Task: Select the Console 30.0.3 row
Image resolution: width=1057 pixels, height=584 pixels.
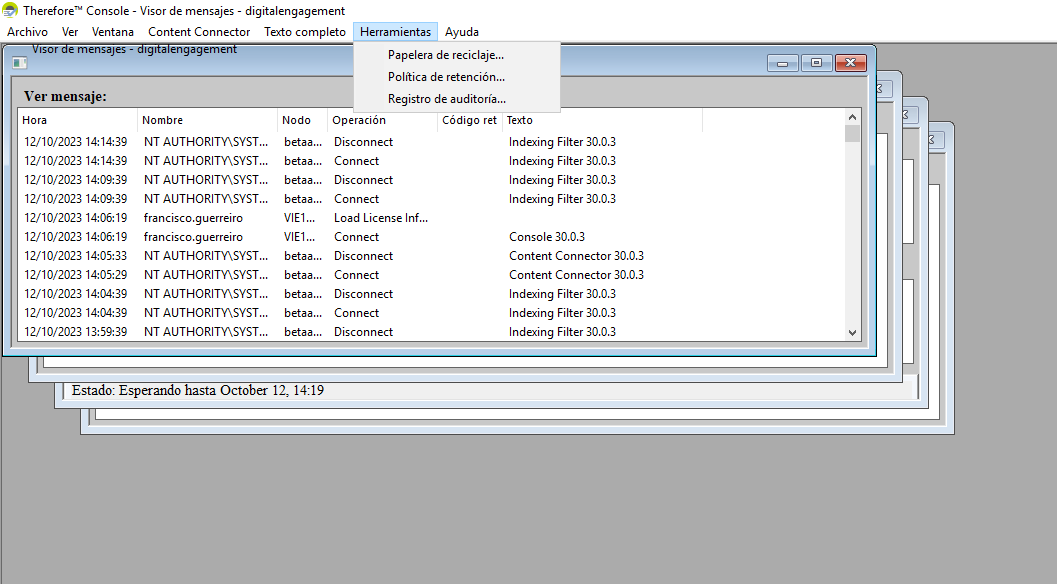Action: (431, 237)
